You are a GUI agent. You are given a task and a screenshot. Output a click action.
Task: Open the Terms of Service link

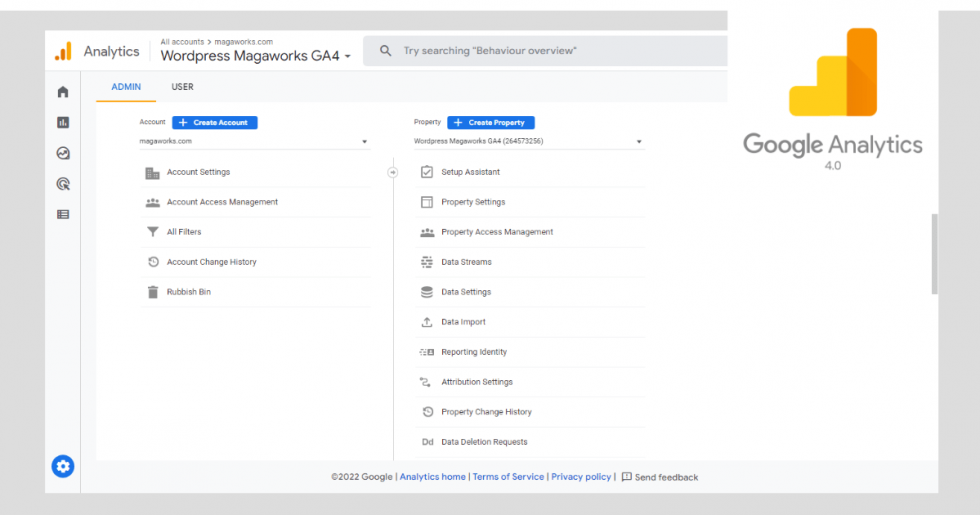click(508, 477)
